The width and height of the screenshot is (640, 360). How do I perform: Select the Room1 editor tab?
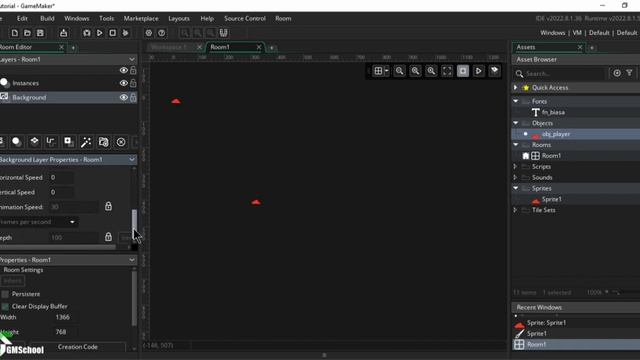tap(220, 47)
